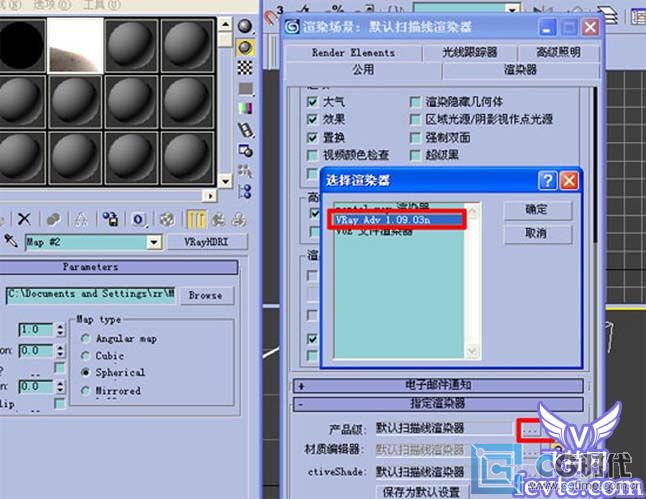646x499 pixels.
Task: Click the Reset Map X icon
Action: 24,219
